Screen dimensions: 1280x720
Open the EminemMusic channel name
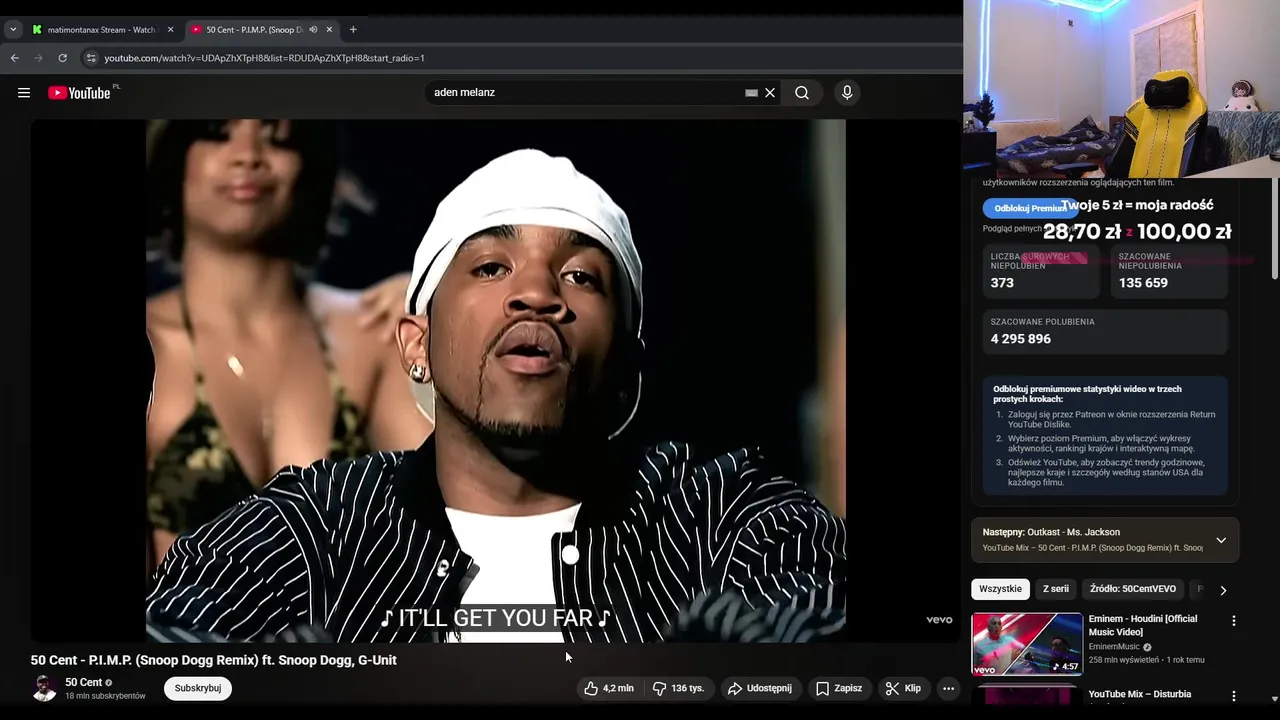pyautogui.click(x=1115, y=647)
